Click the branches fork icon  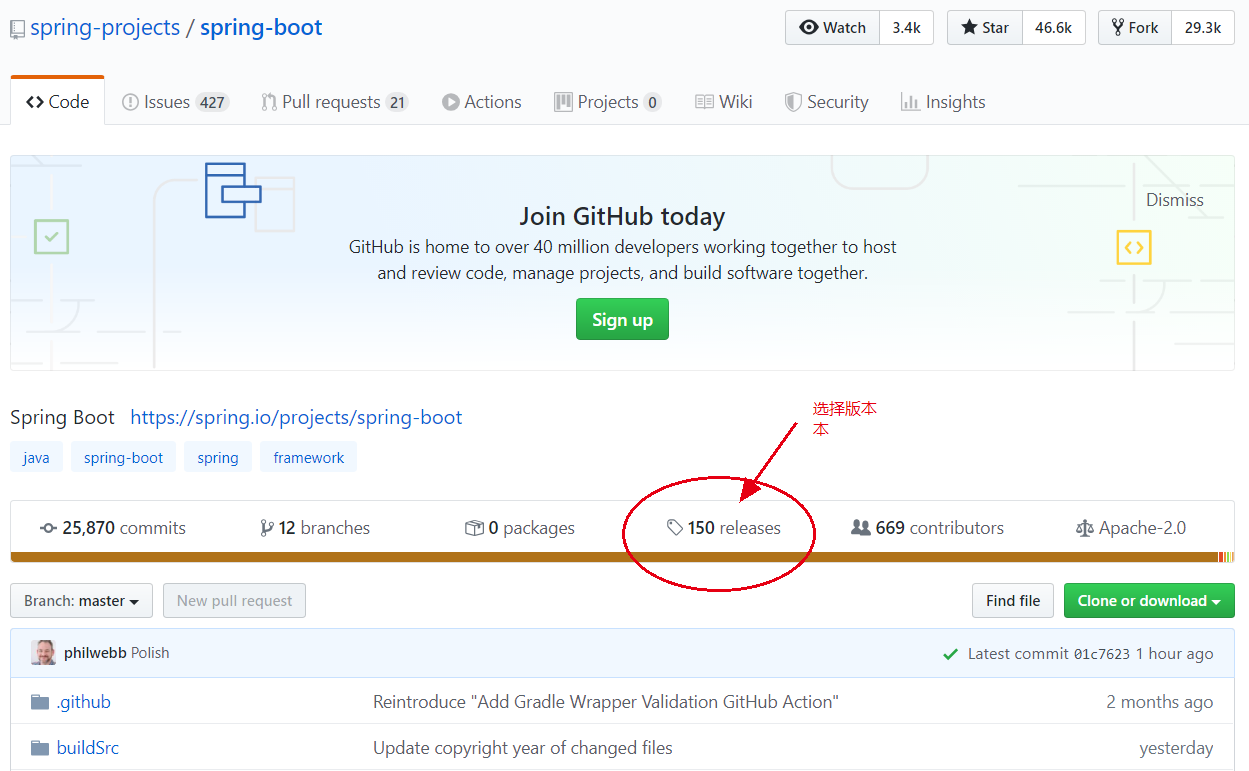coord(266,528)
